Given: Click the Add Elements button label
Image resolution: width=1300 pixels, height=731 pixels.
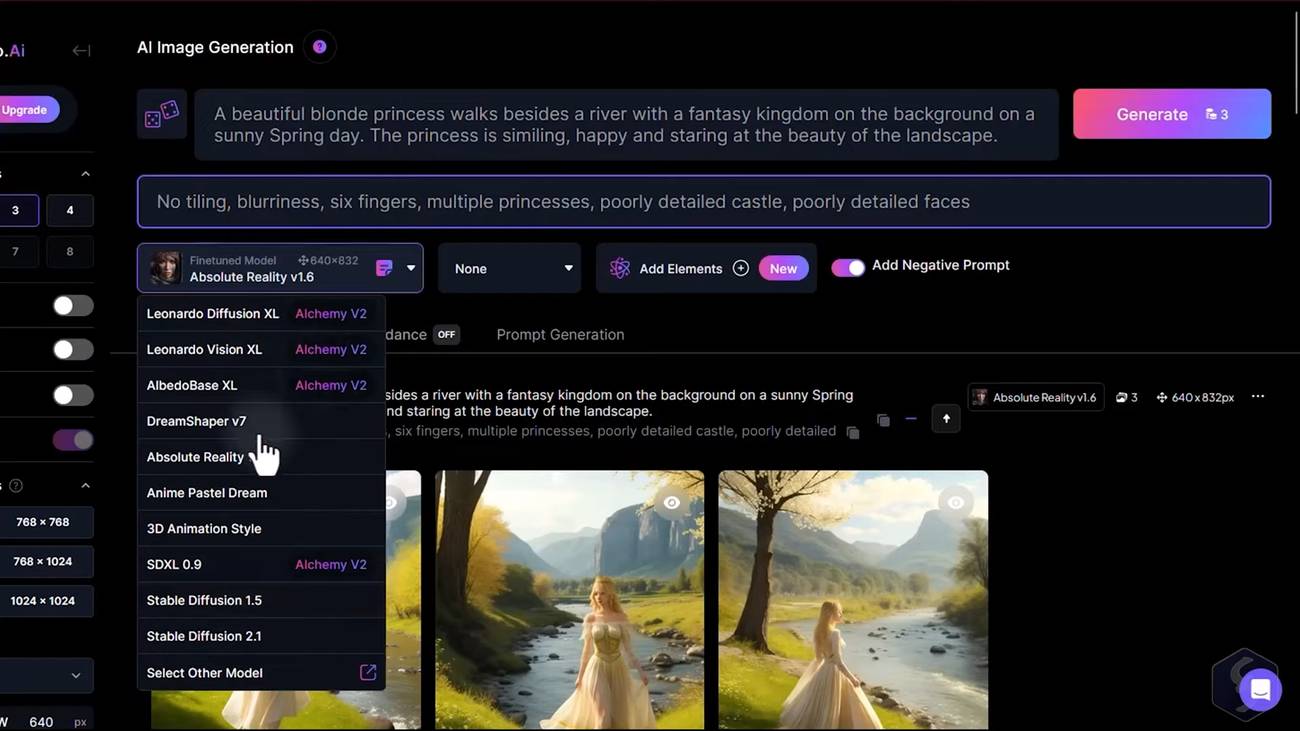Looking at the screenshot, I should [x=681, y=269].
